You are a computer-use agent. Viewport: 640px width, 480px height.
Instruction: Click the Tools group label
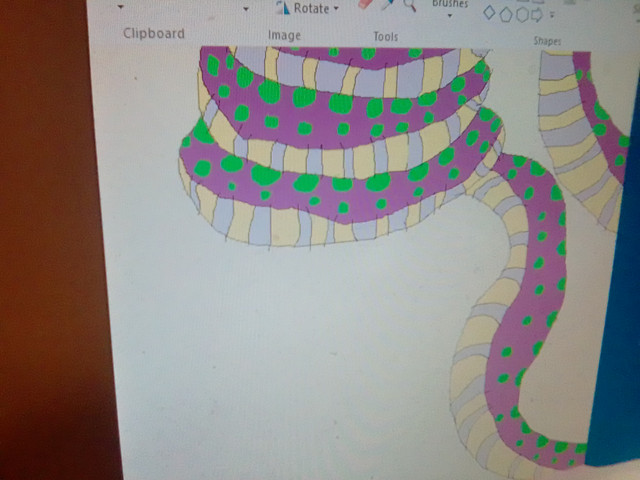coord(386,37)
